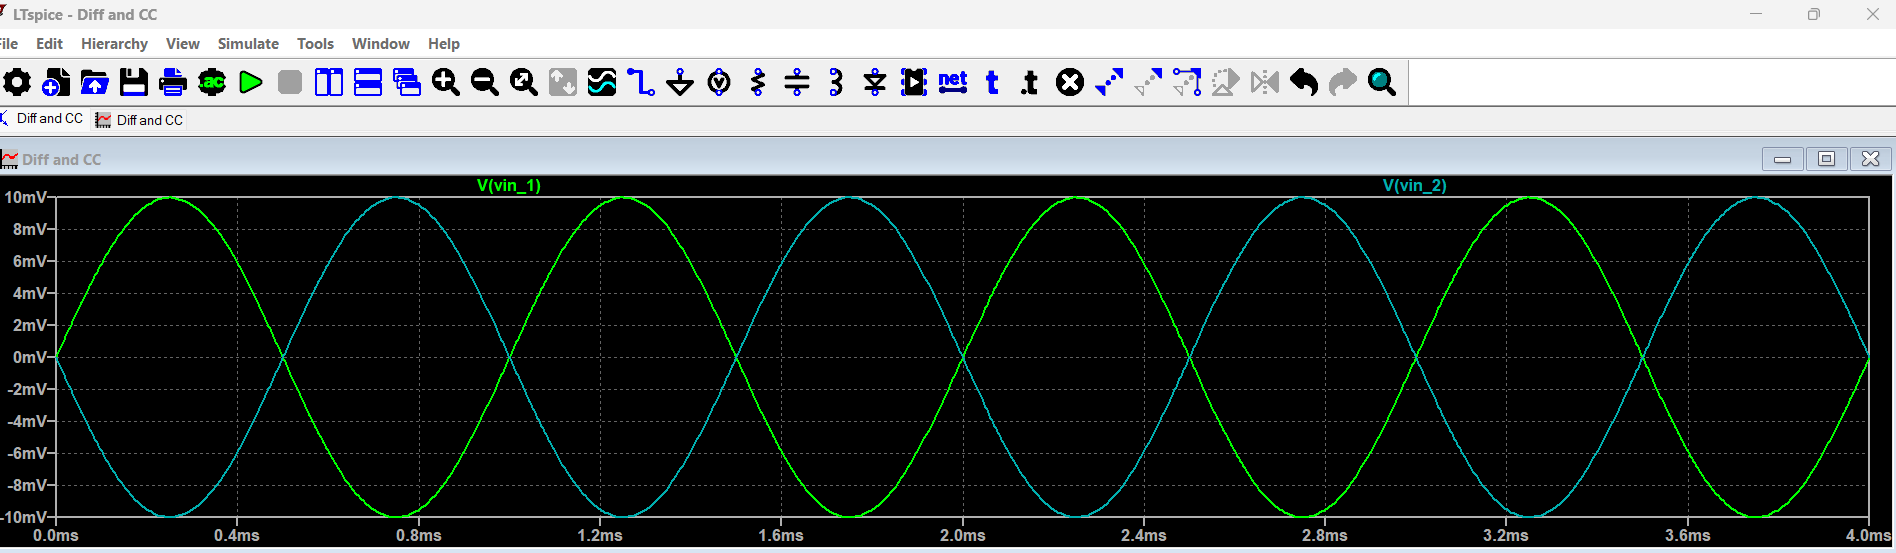The height and width of the screenshot is (553, 1896).
Task: Click the grayed-out move tool
Action: point(1148,82)
